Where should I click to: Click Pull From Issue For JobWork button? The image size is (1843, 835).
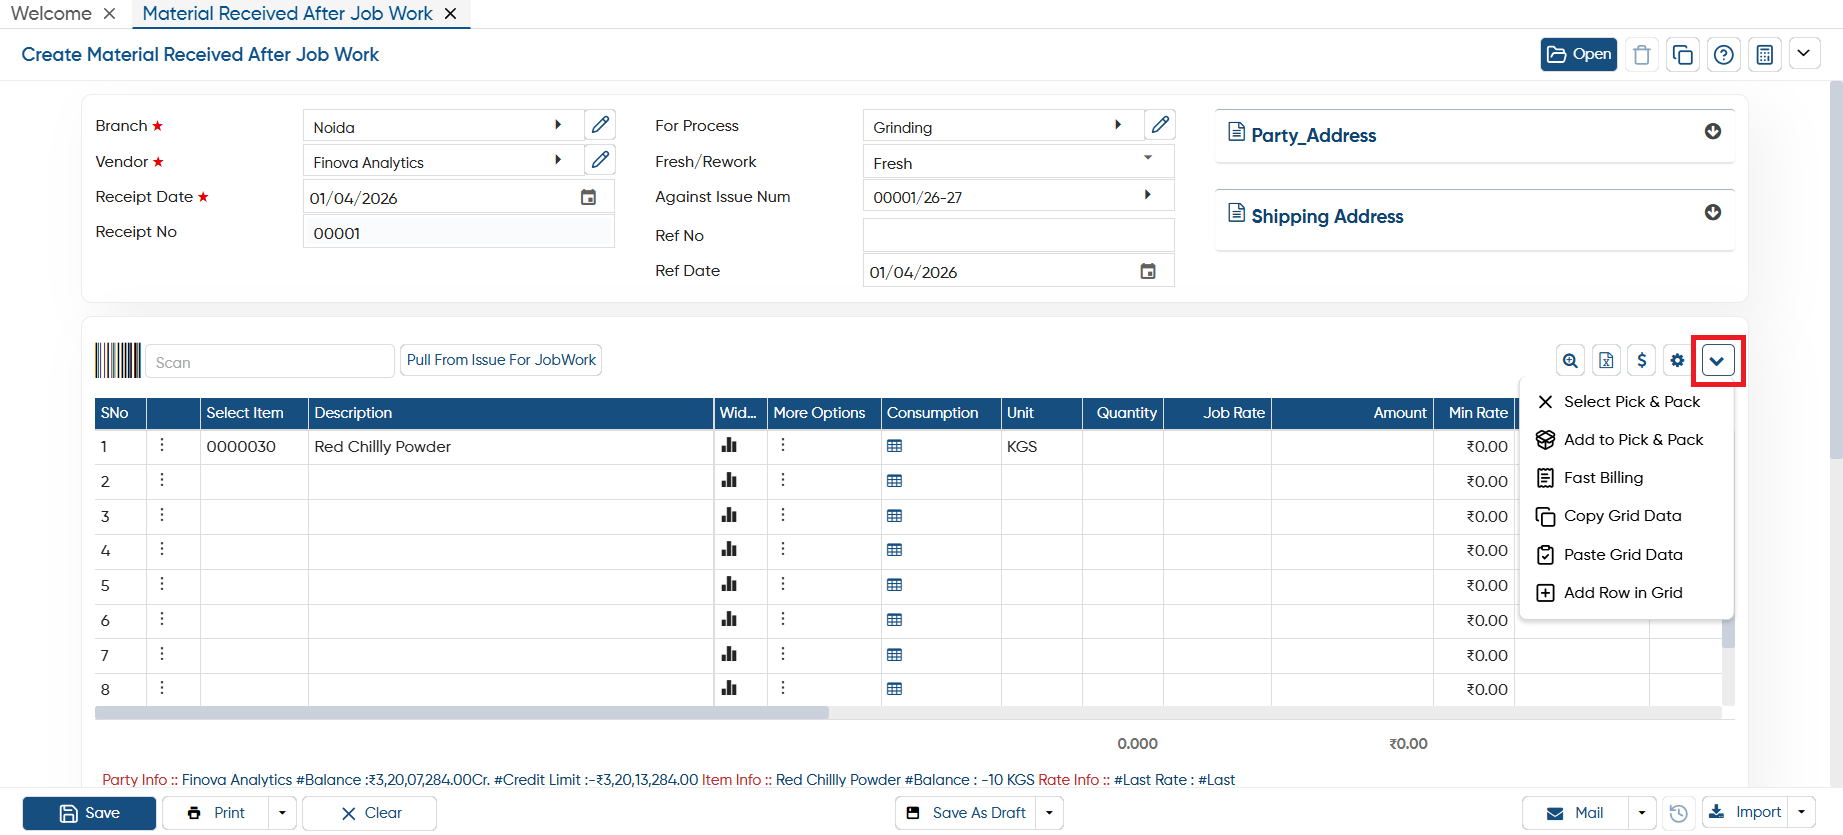pyautogui.click(x=501, y=360)
